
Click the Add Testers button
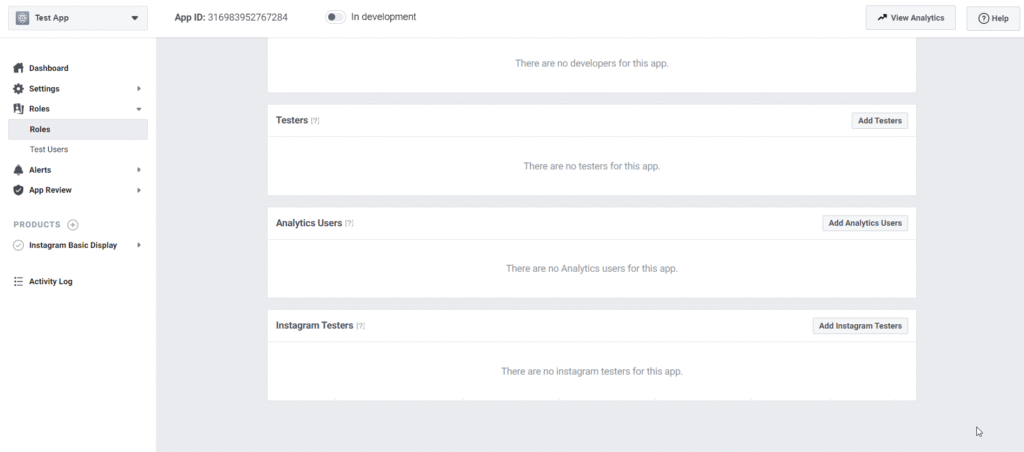coord(880,120)
